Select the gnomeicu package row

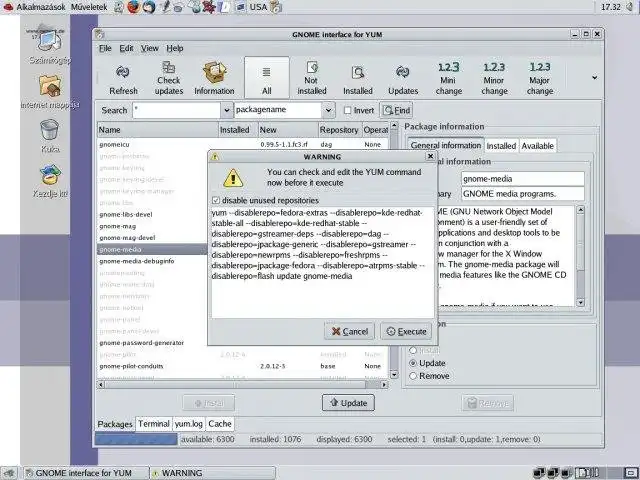[x=242, y=144]
